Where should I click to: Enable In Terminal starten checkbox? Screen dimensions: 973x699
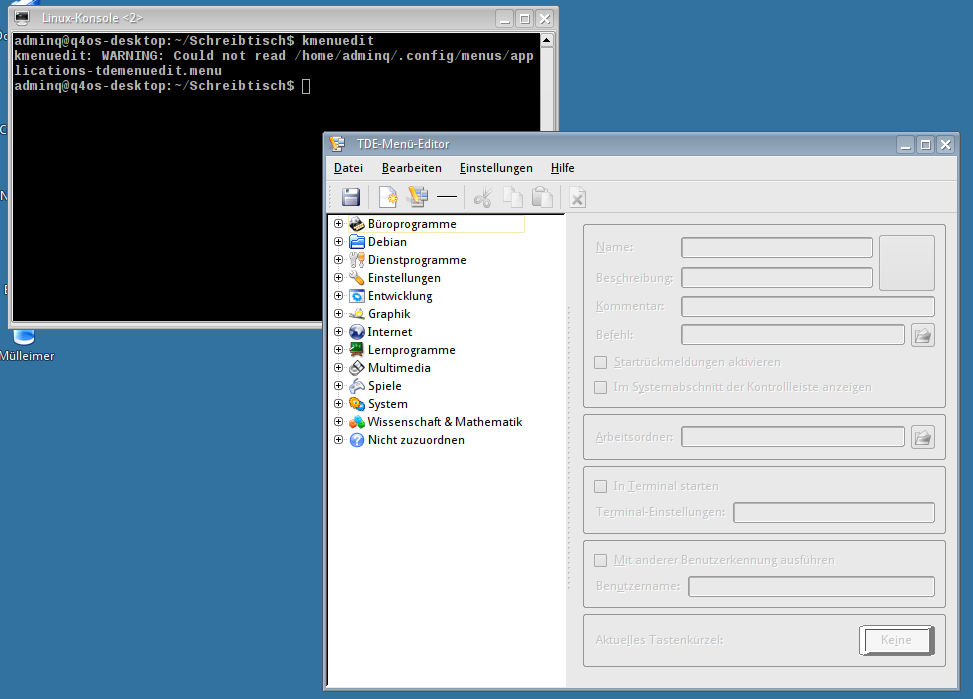pyautogui.click(x=600, y=486)
